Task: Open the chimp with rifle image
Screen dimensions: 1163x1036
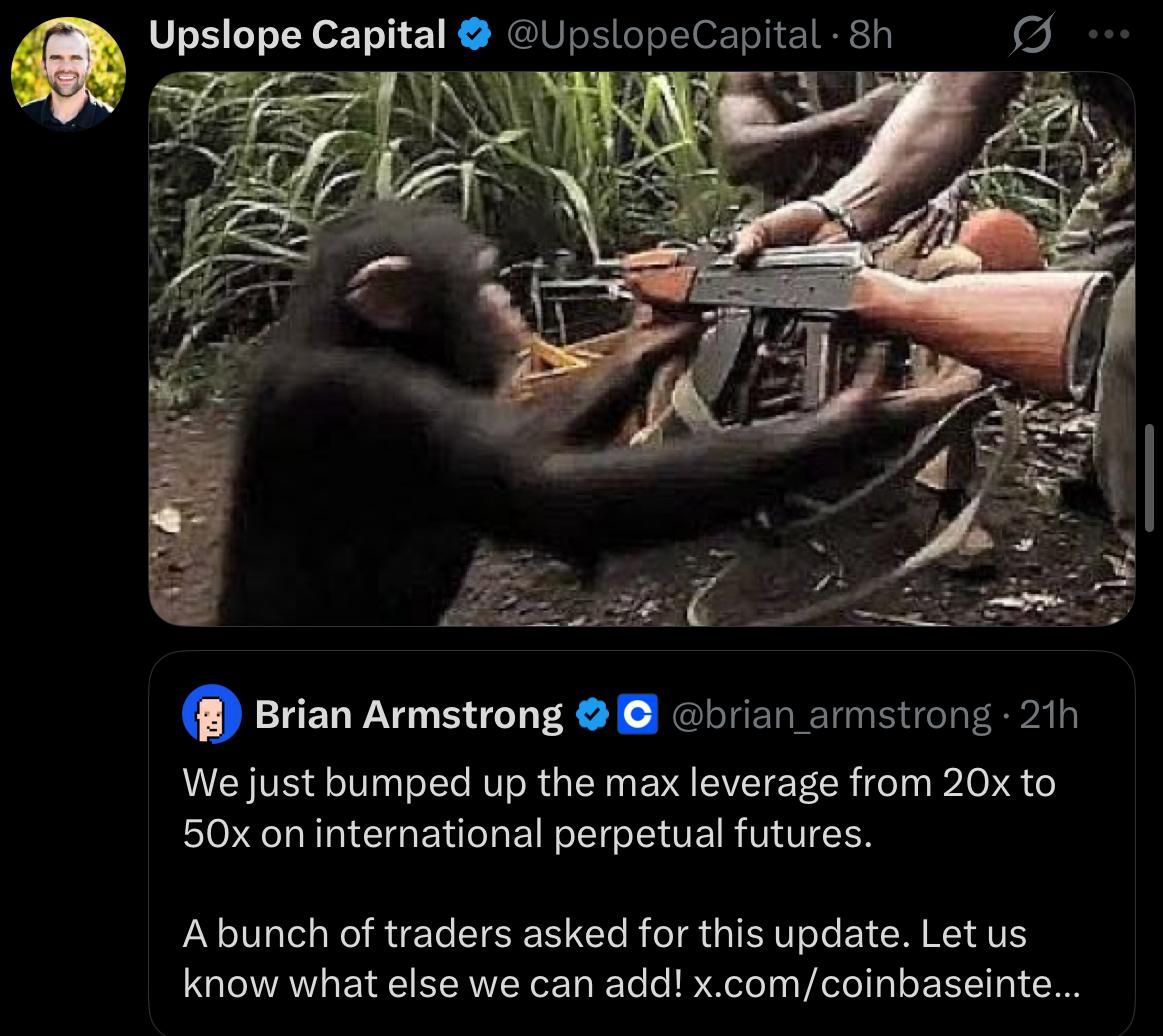Action: coord(642,349)
